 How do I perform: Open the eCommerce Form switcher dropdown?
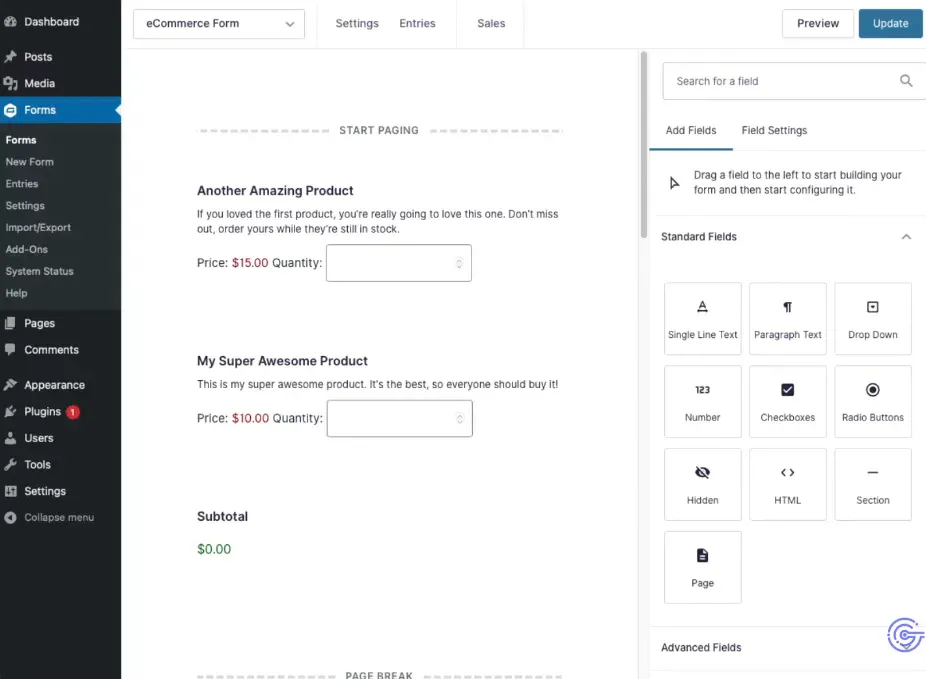[218, 24]
